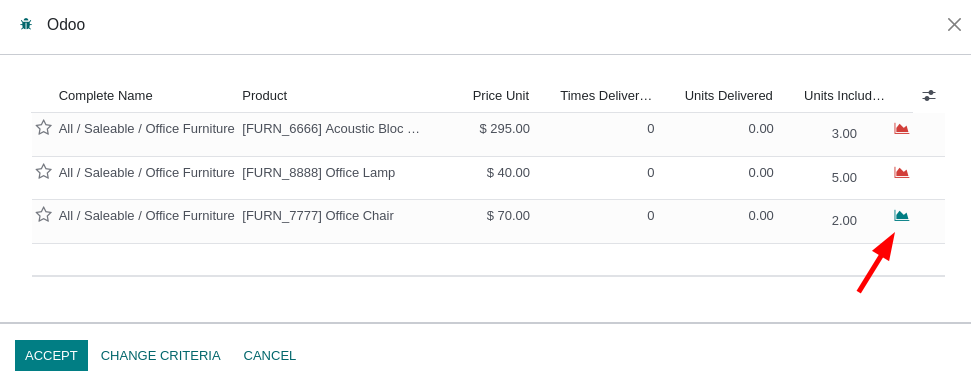Sort by Product column header
Screen dimensions: 971x383
point(264,95)
